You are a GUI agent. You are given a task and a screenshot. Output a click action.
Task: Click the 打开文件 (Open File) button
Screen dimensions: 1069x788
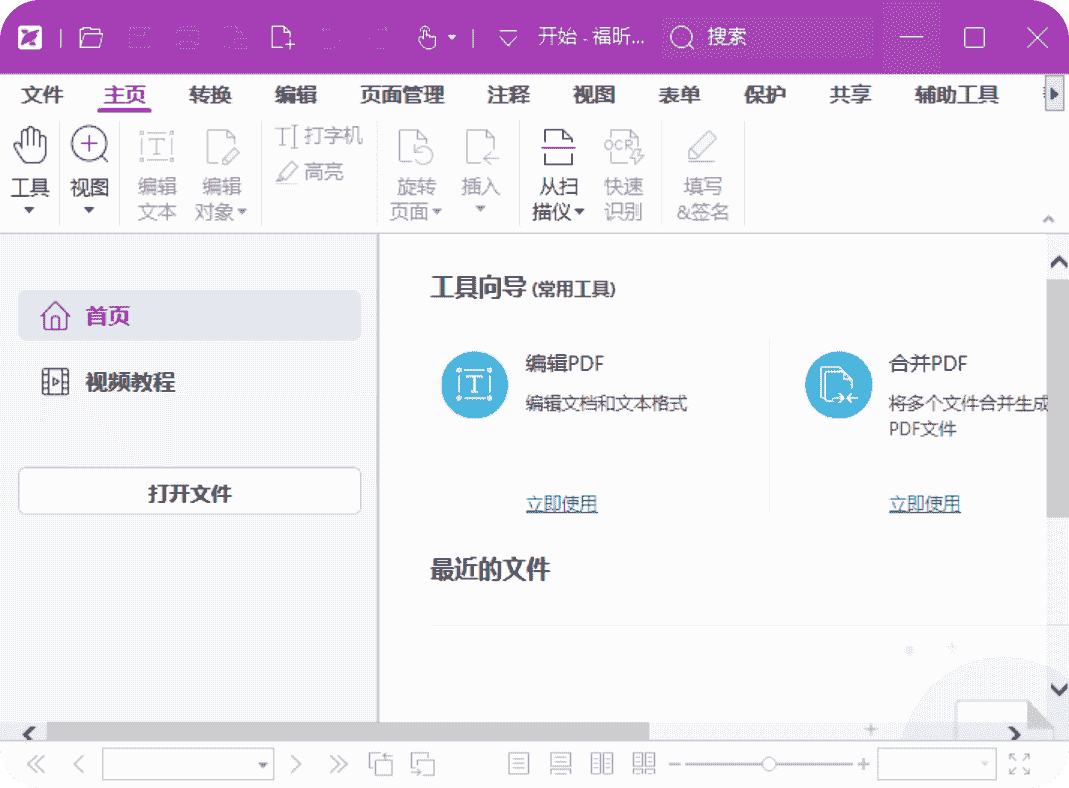point(189,492)
